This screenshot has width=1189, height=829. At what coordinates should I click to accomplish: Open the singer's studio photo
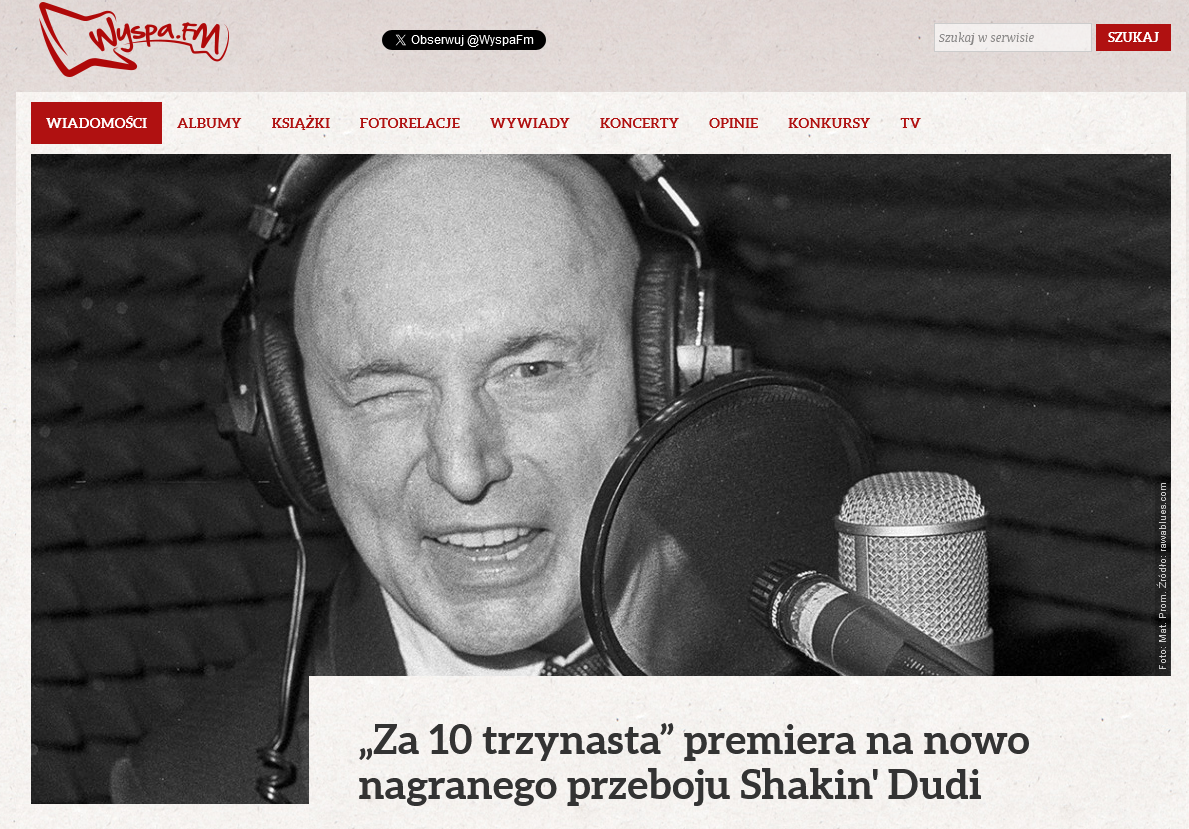(x=601, y=415)
